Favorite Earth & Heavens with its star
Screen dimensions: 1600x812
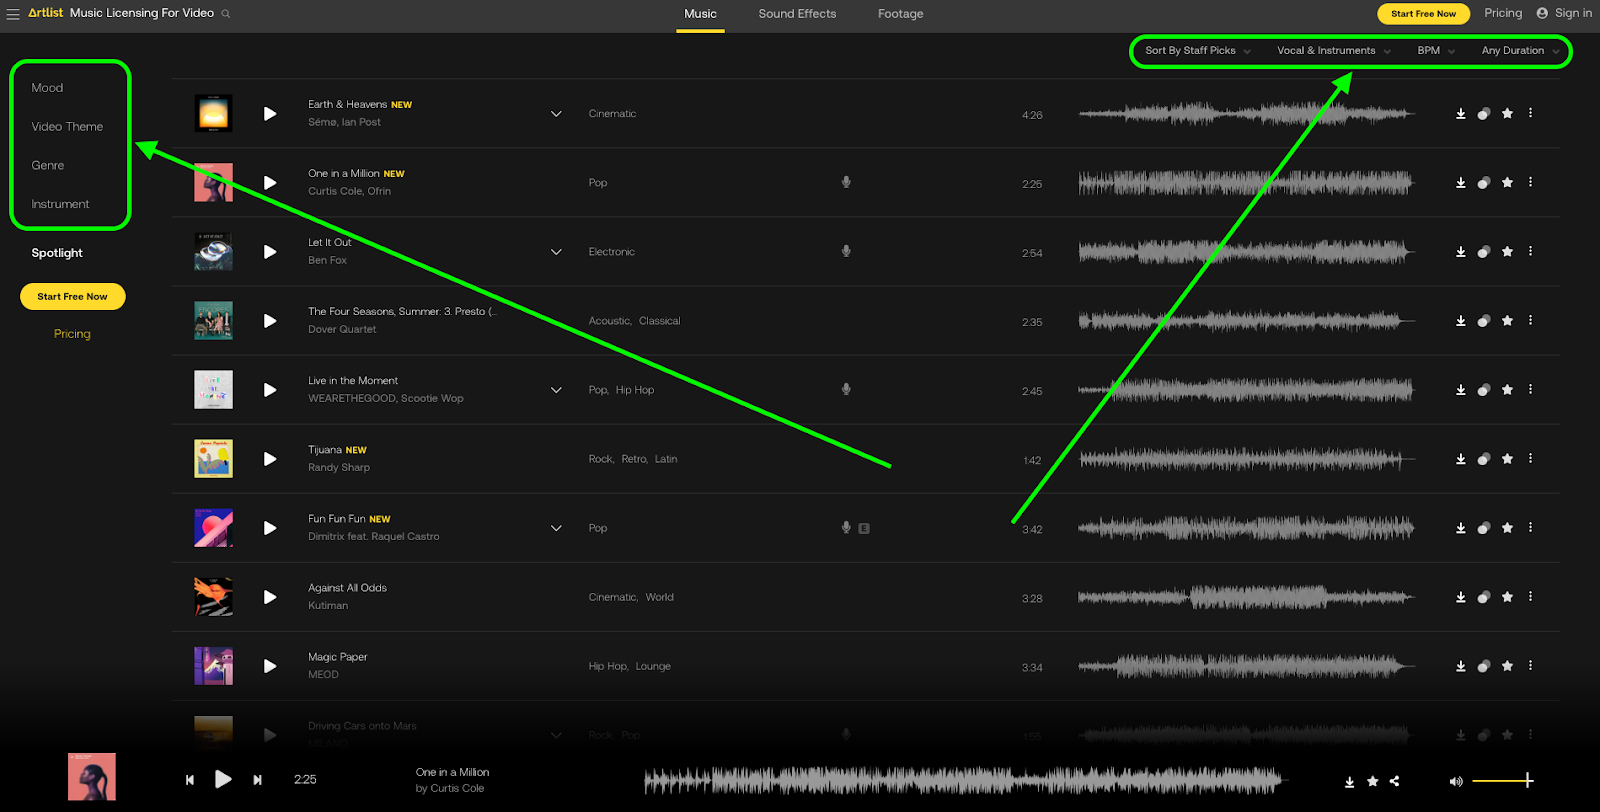click(x=1508, y=113)
